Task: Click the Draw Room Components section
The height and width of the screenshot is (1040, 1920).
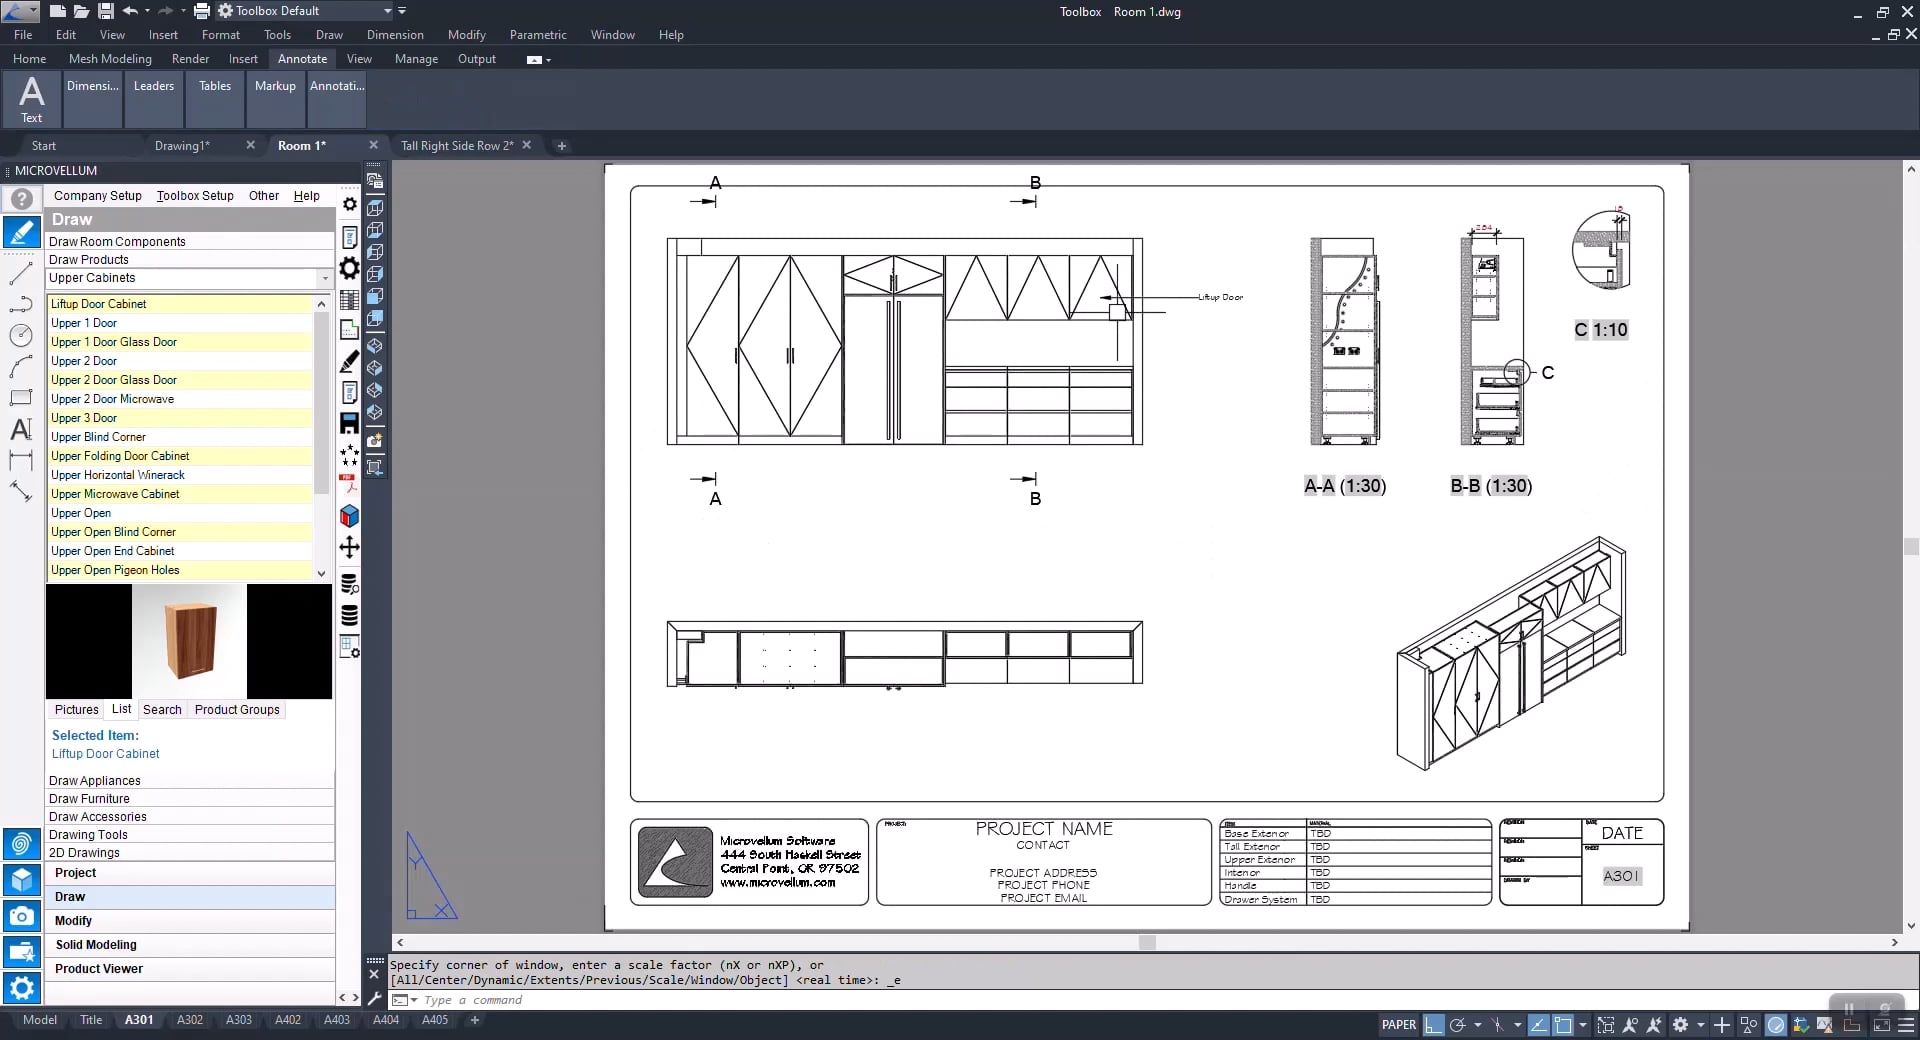Action: point(190,242)
